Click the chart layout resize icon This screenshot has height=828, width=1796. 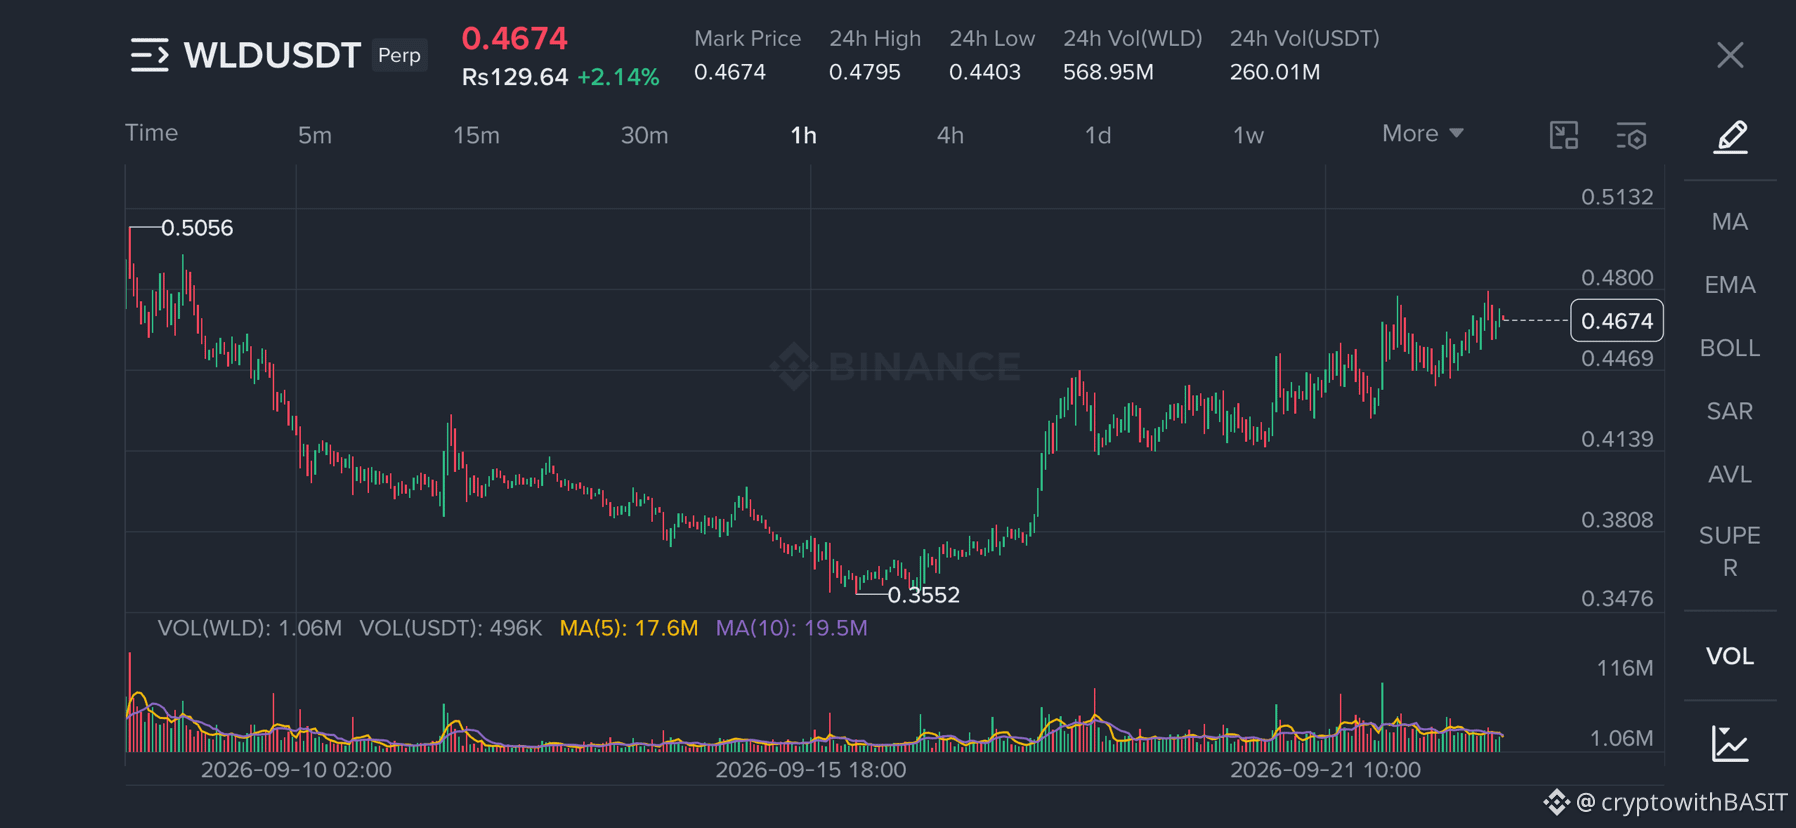coord(1564,136)
